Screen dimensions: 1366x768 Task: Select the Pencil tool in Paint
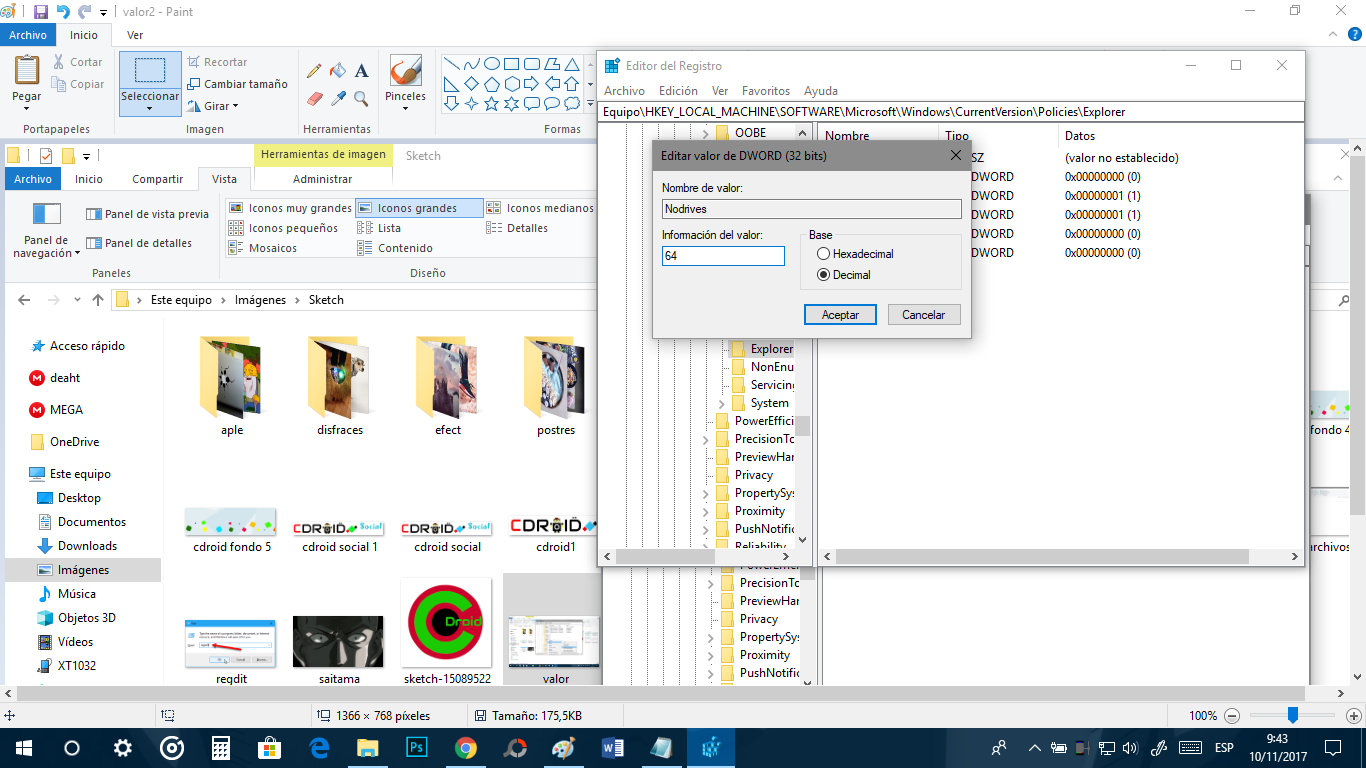coord(314,71)
